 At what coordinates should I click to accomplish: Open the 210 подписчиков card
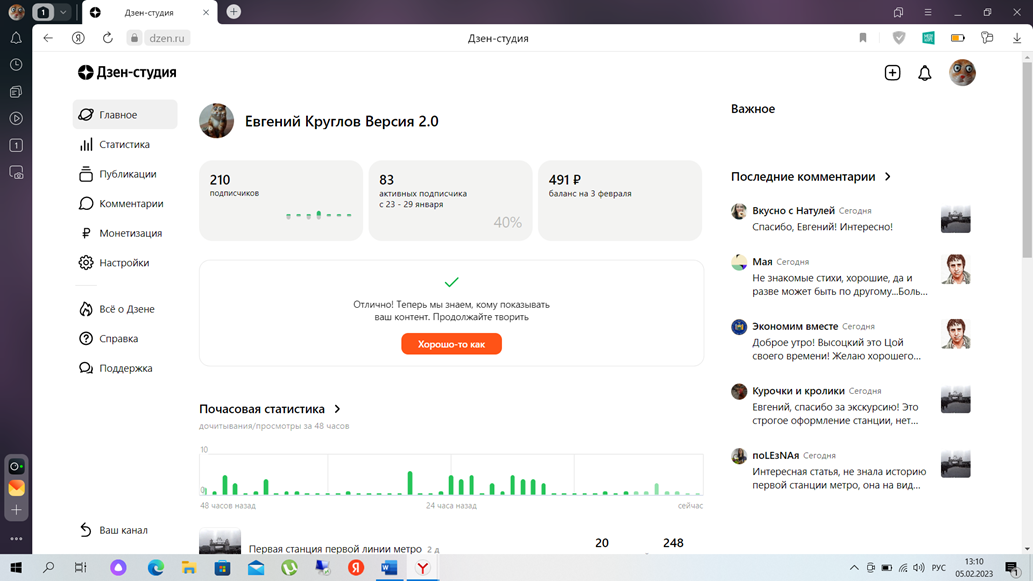281,200
